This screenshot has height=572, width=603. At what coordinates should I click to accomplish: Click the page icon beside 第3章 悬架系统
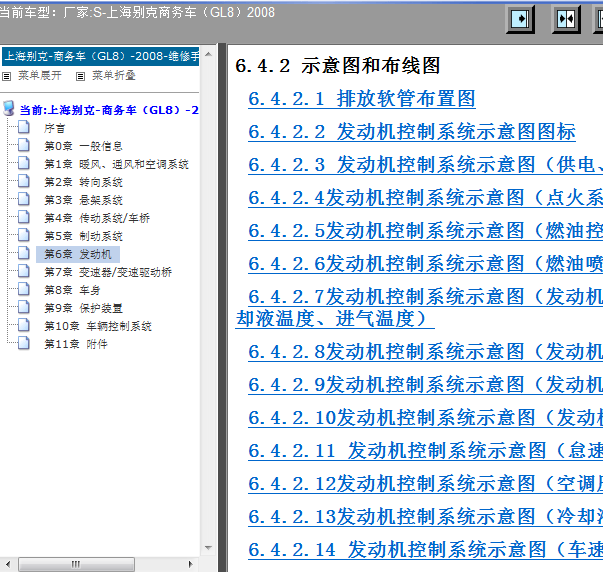[x=24, y=199]
